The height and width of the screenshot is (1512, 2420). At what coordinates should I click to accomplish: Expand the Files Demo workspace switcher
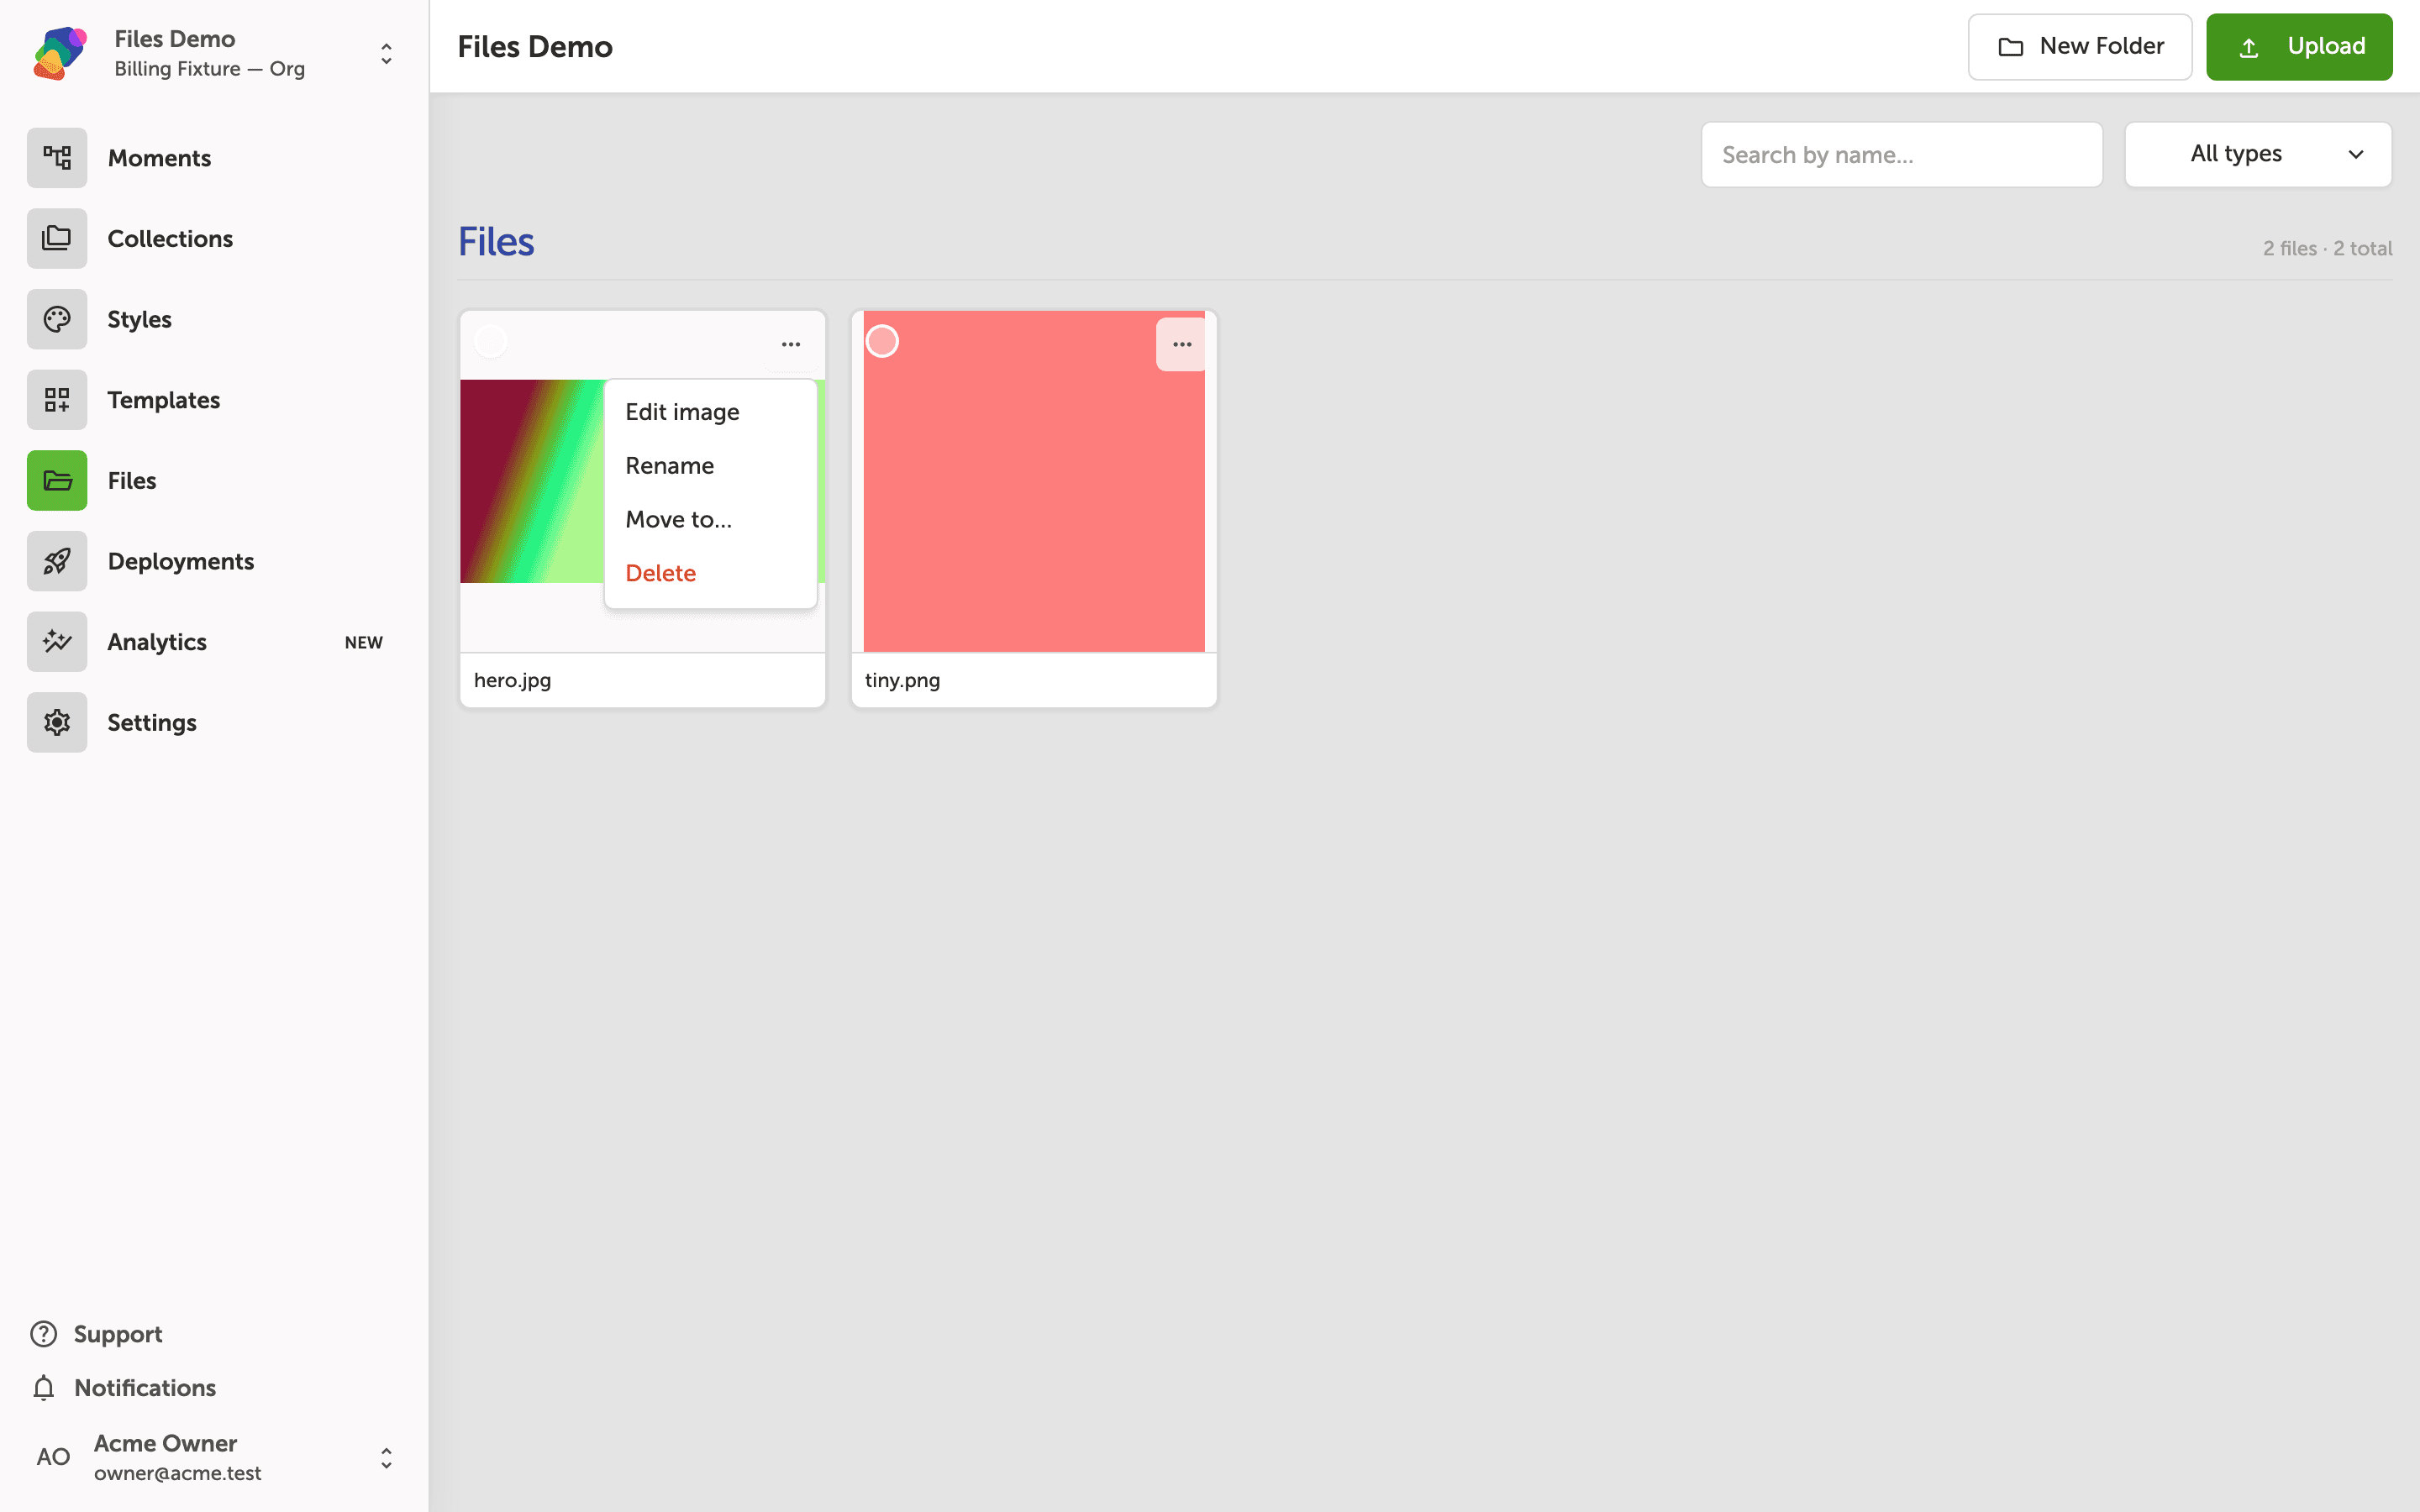[x=386, y=53]
